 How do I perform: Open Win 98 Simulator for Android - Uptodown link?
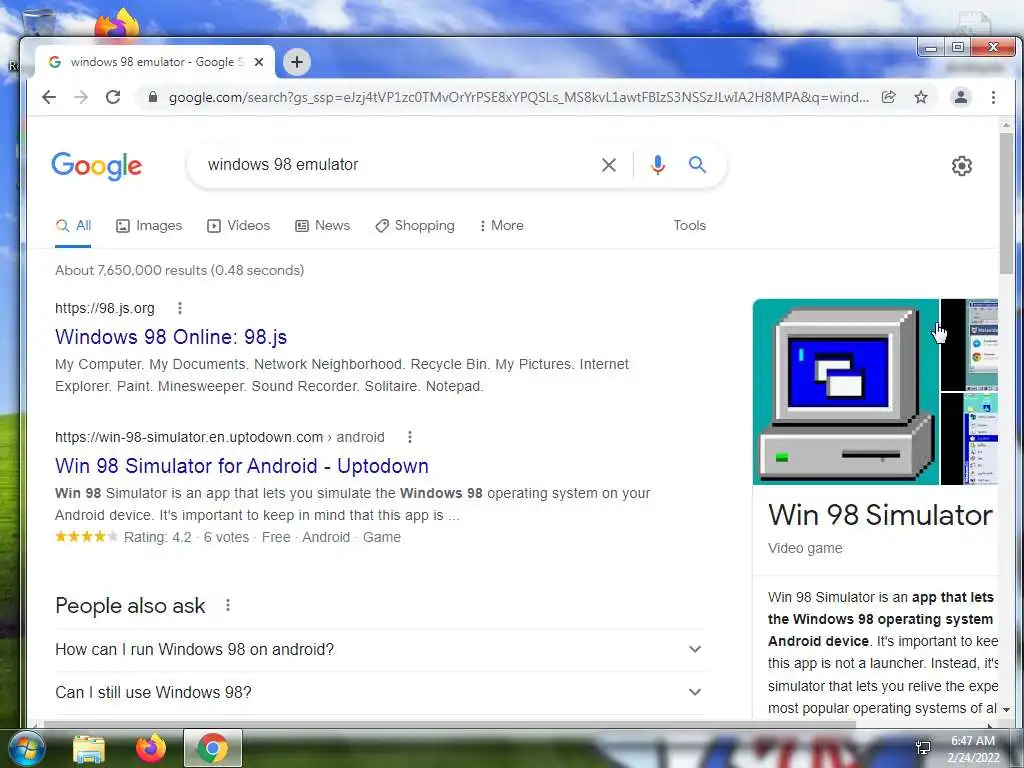[242, 466]
